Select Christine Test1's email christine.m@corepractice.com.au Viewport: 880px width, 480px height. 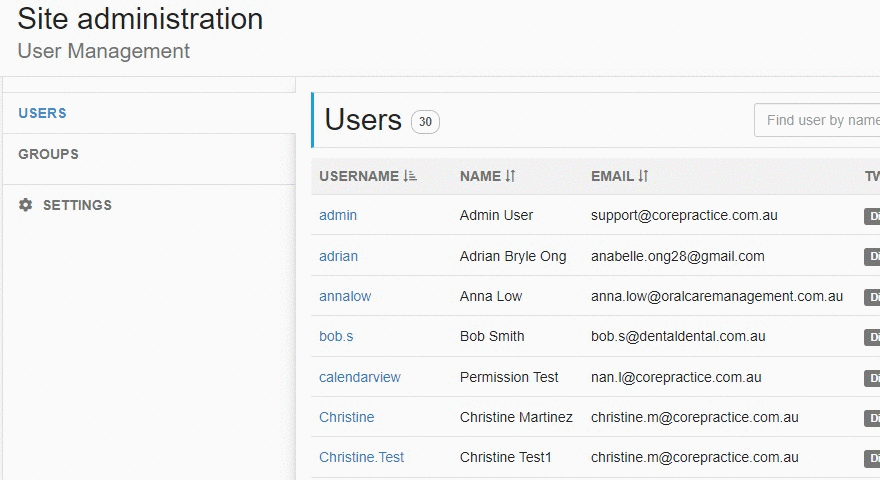tap(695, 457)
